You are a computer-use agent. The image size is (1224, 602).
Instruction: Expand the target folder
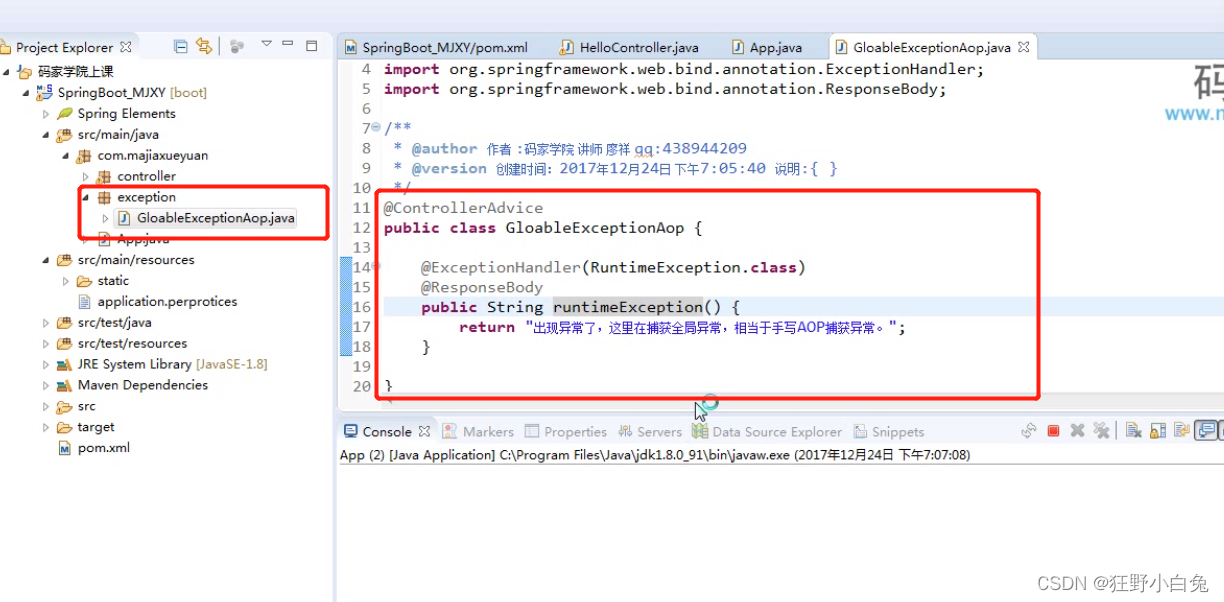point(46,428)
